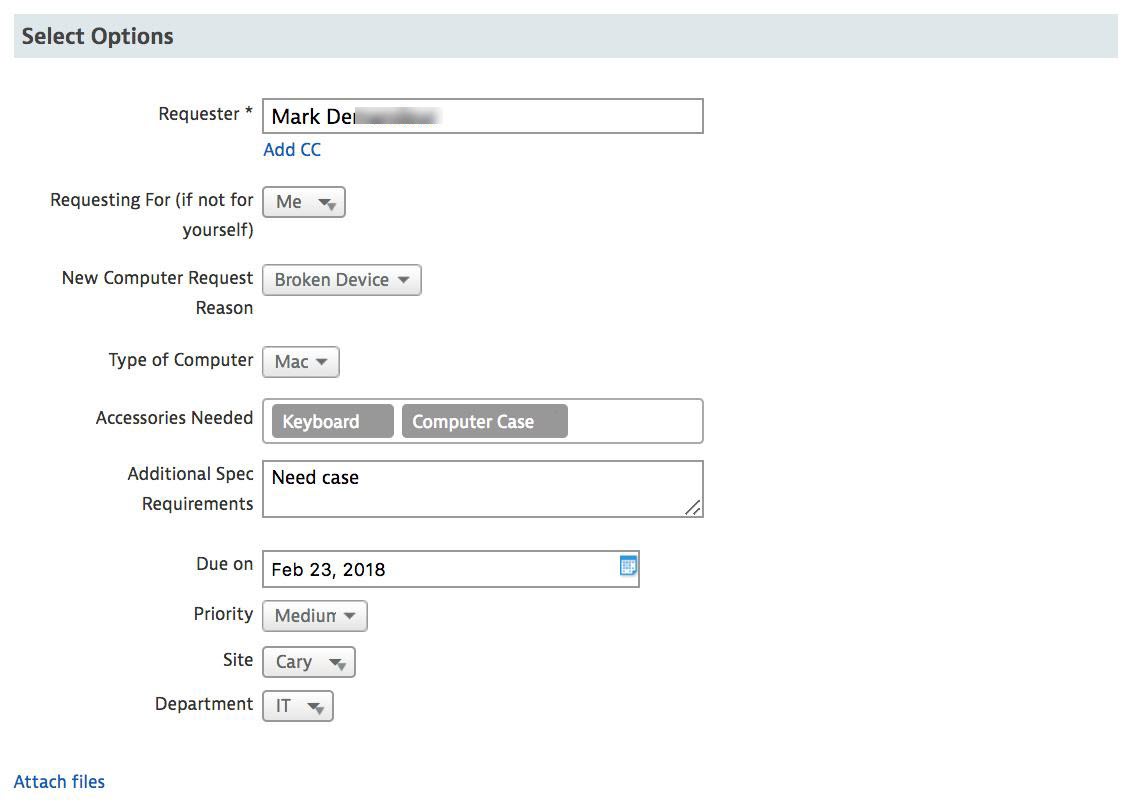Click the Add CC link
This screenshot has height=808, width=1138.
[x=292, y=150]
